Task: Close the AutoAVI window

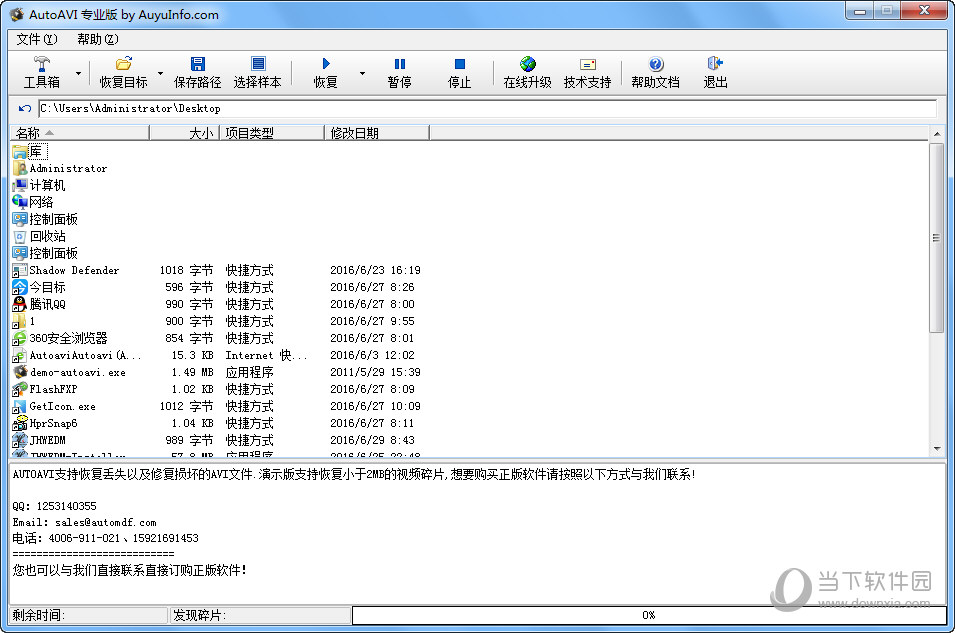Action: tap(923, 11)
